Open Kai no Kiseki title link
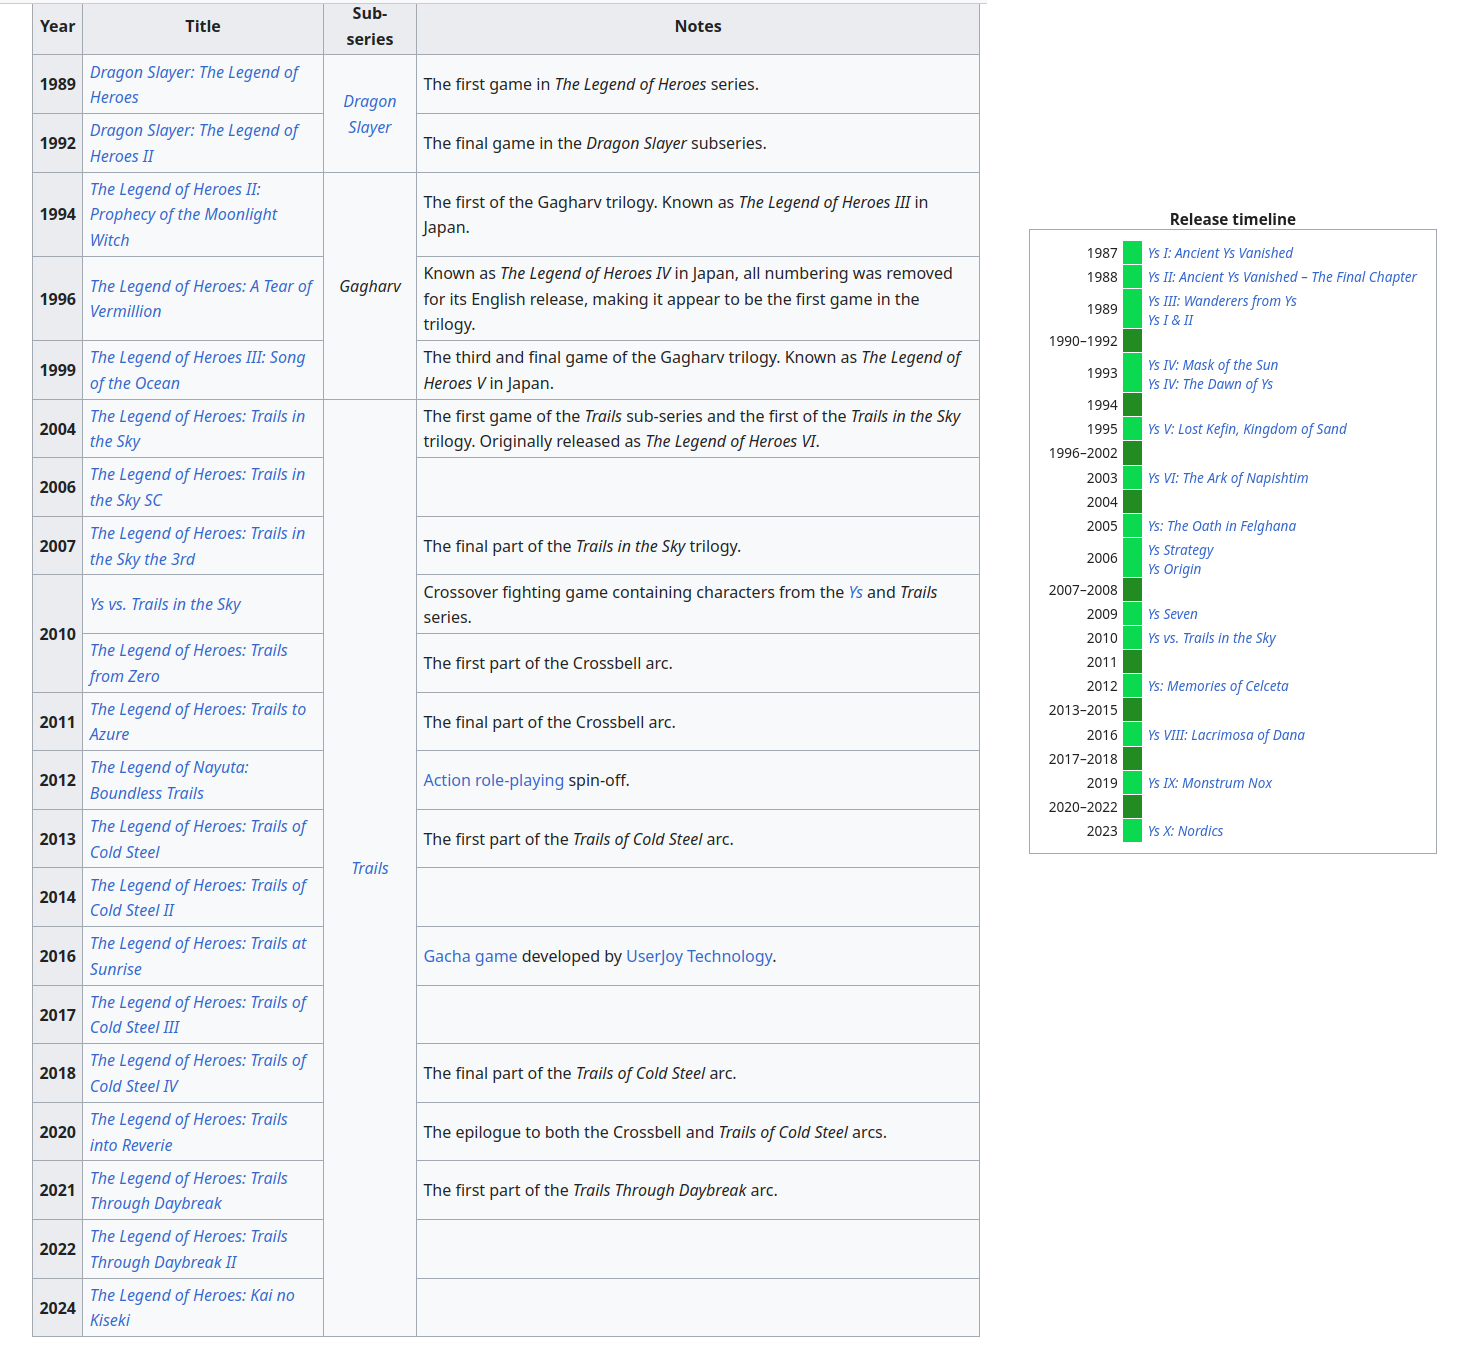The image size is (1472, 1345). (x=192, y=1308)
